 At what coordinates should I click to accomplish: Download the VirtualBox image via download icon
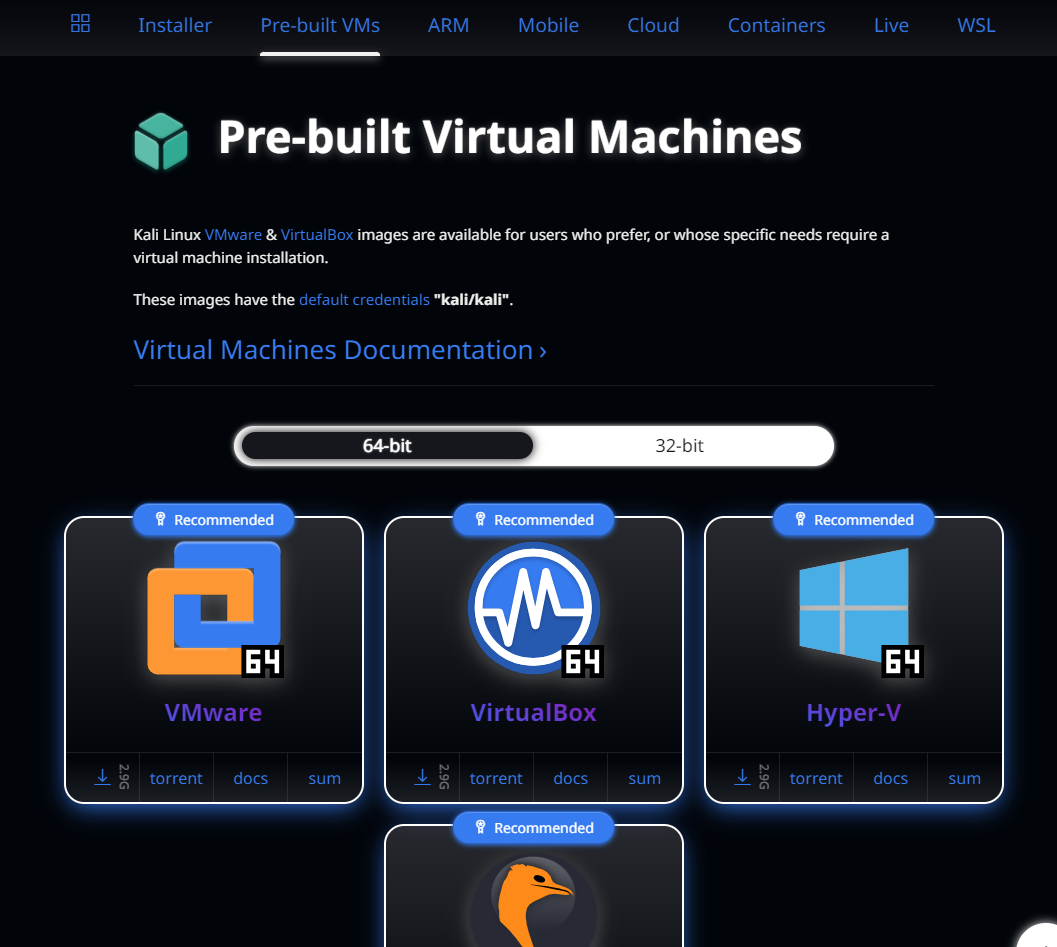[x=422, y=777]
